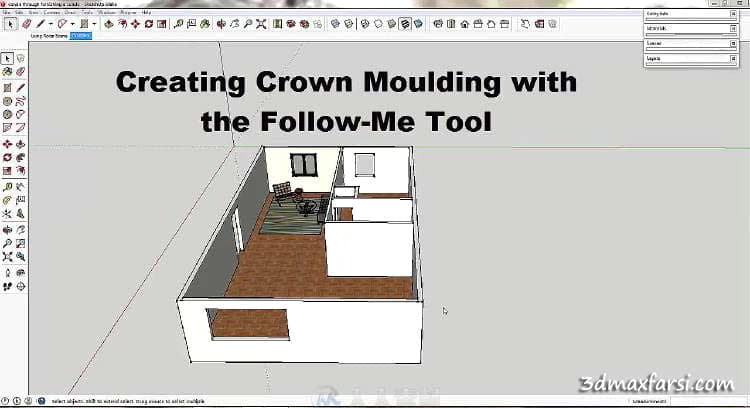The height and width of the screenshot is (408, 750).
Task: Select Rectangle tool in the left toolset
Action: (7, 88)
